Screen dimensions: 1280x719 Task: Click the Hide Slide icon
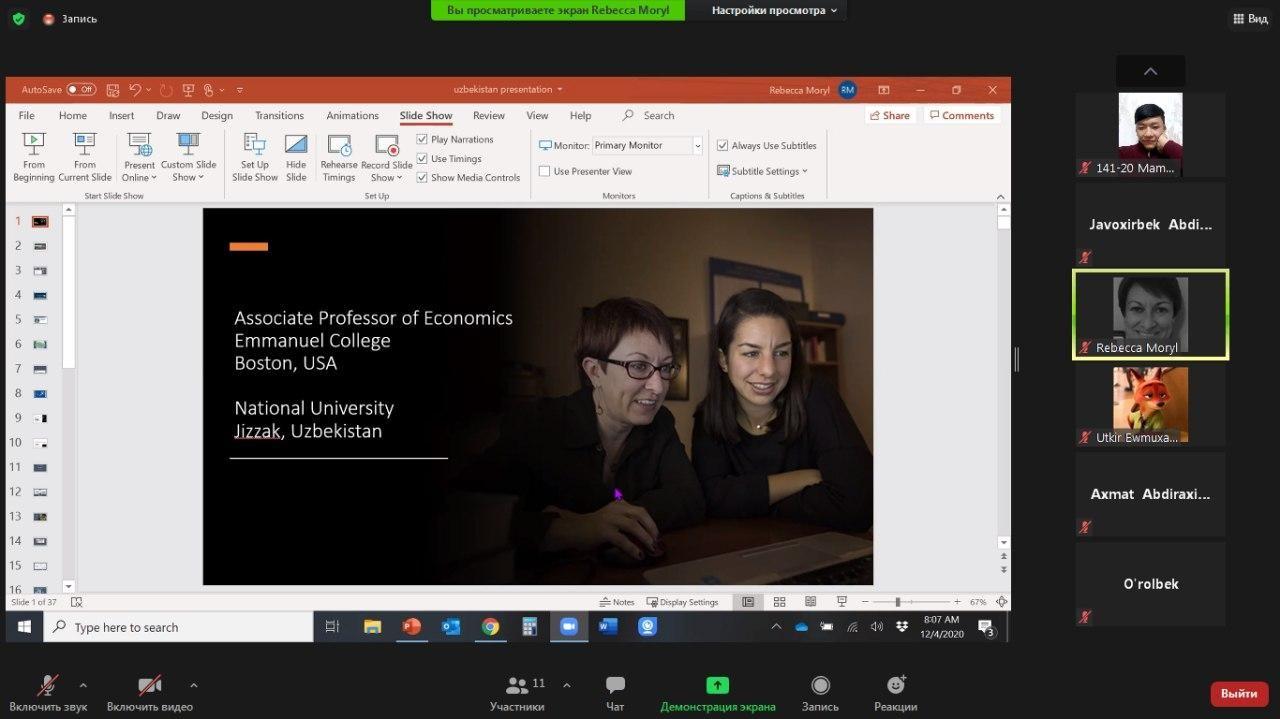pyautogui.click(x=296, y=145)
